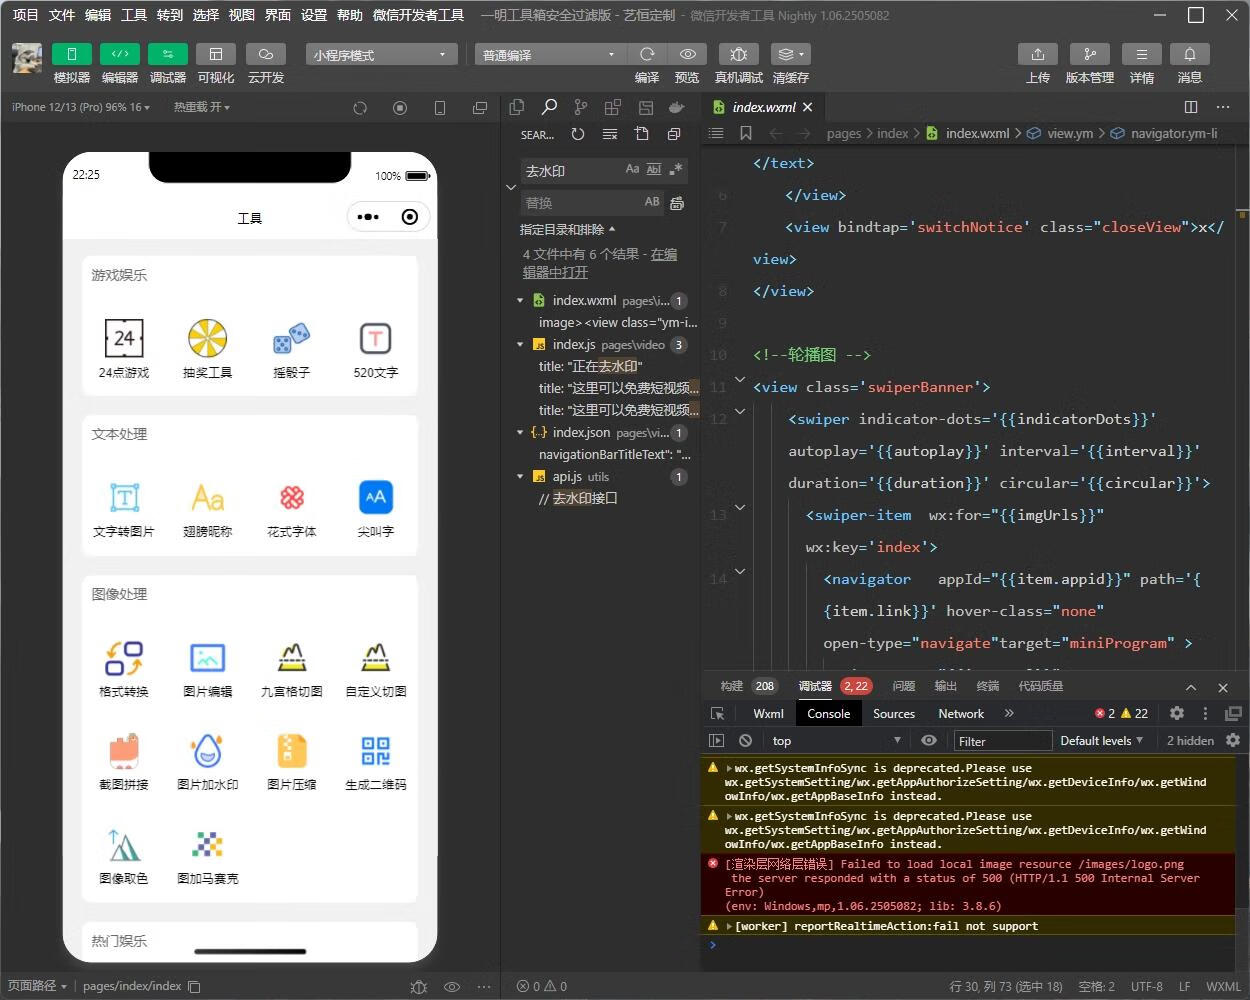
Task: Click the clear console icon
Action: point(745,740)
